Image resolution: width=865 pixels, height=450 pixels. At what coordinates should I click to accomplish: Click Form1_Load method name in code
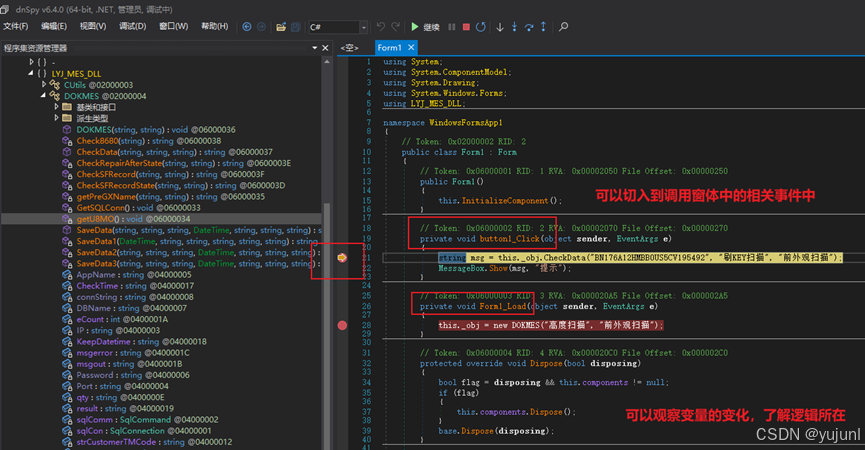[503, 306]
